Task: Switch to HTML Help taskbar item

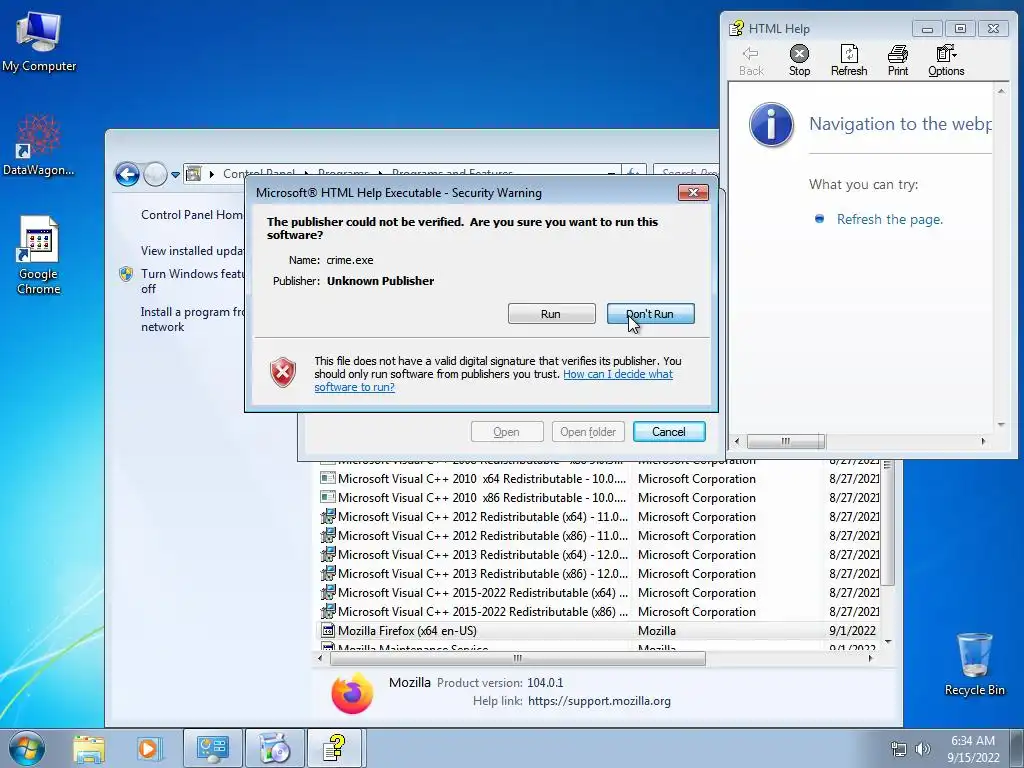Action: (335, 748)
